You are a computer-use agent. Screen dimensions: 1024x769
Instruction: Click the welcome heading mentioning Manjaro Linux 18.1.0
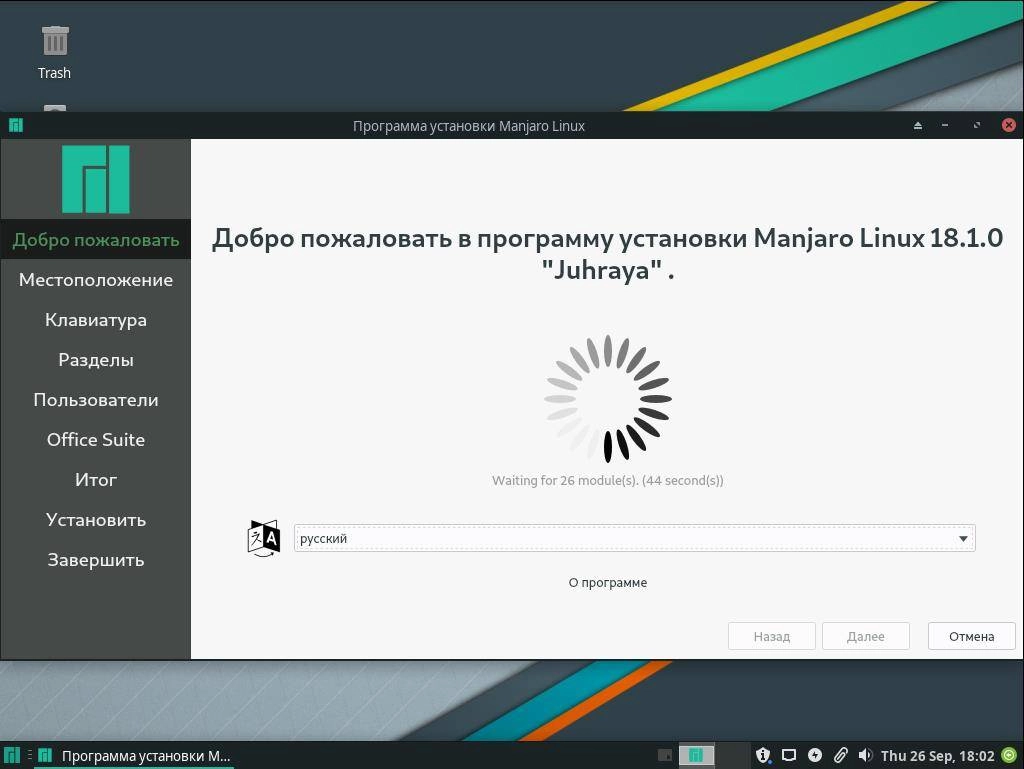pos(607,253)
